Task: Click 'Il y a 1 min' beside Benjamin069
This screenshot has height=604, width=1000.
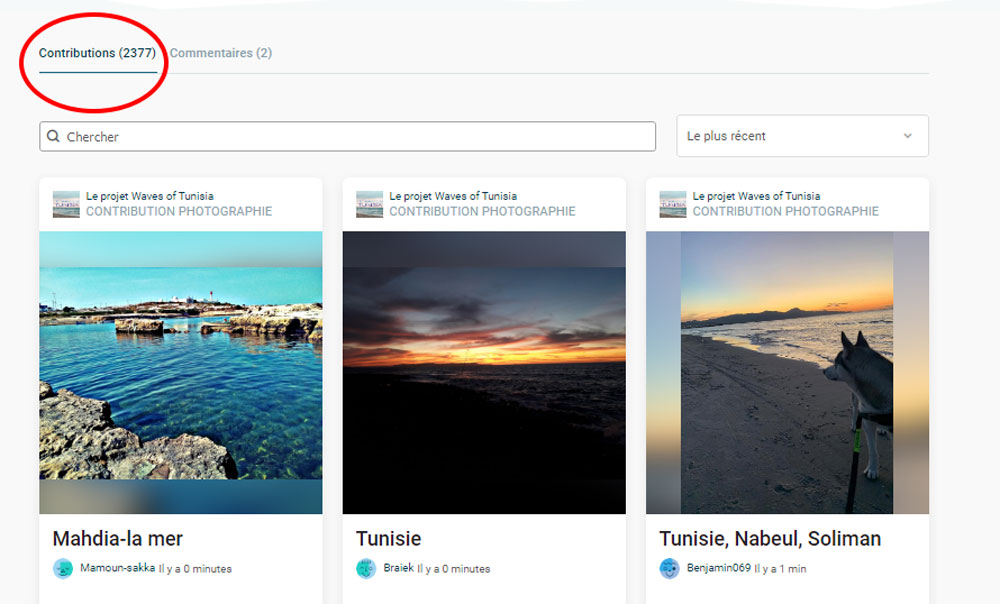Action: (780, 569)
